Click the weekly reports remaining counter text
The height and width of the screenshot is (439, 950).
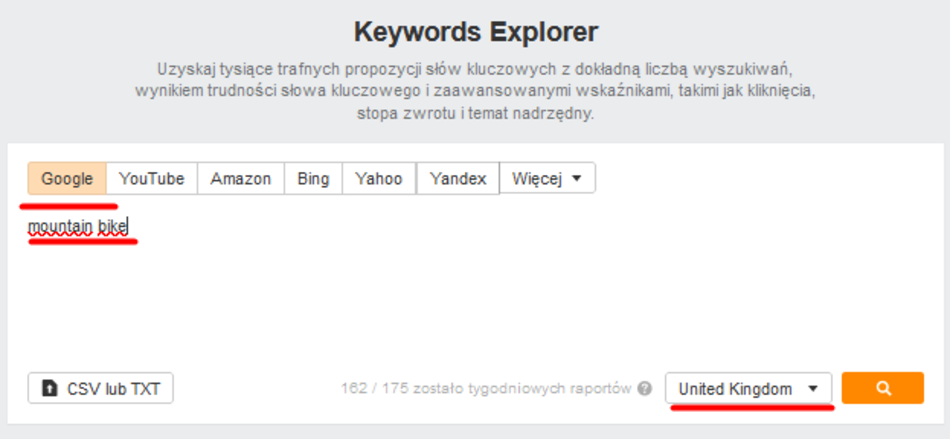coord(486,389)
